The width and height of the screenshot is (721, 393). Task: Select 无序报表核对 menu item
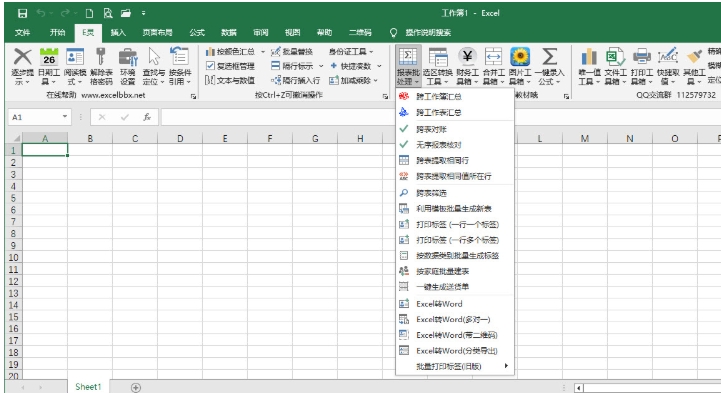(455, 145)
